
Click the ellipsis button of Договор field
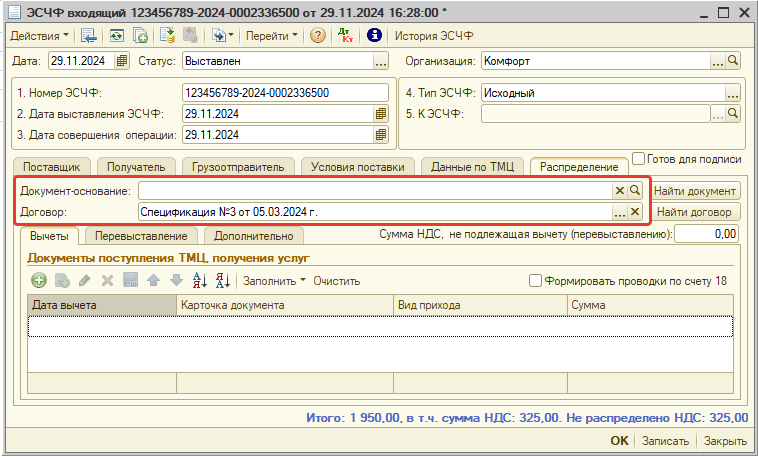(x=620, y=212)
